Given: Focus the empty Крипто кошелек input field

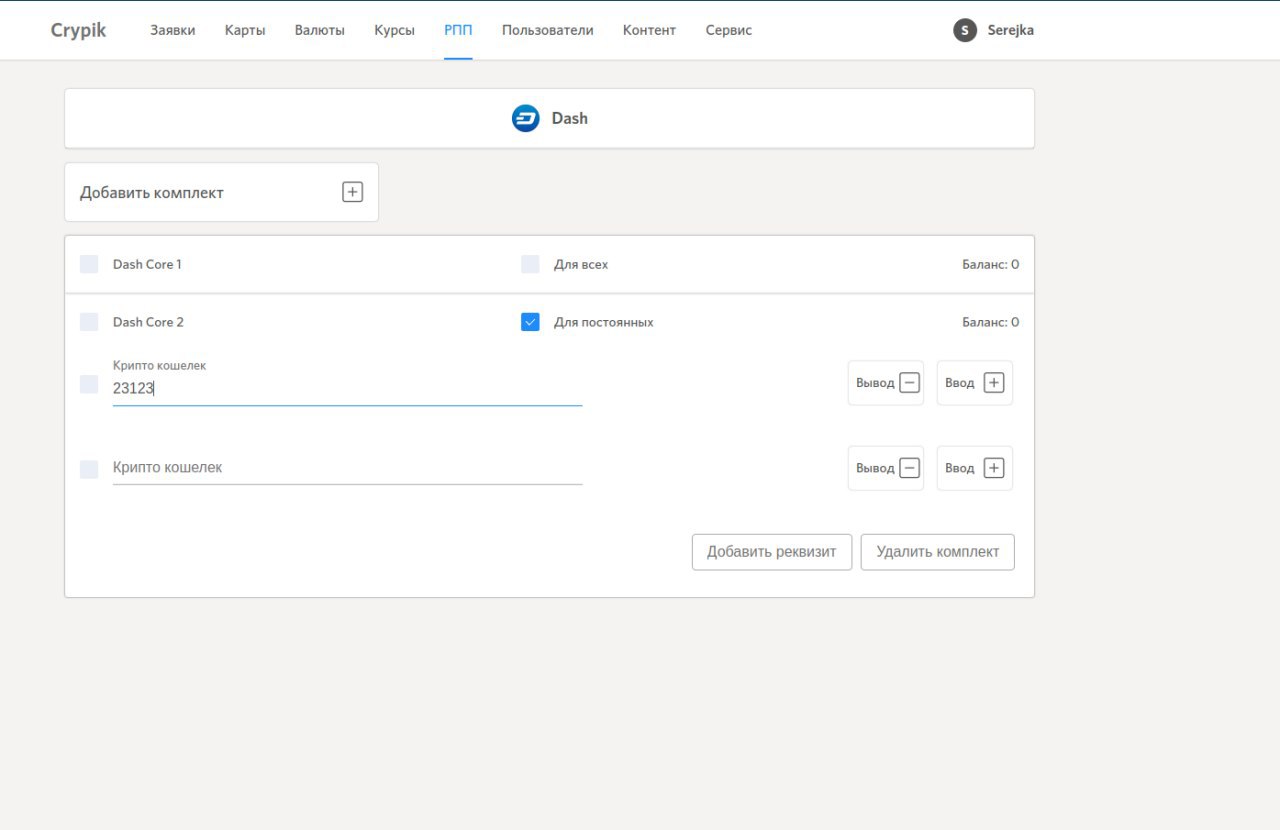Looking at the screenshot, I should point(347,468).
